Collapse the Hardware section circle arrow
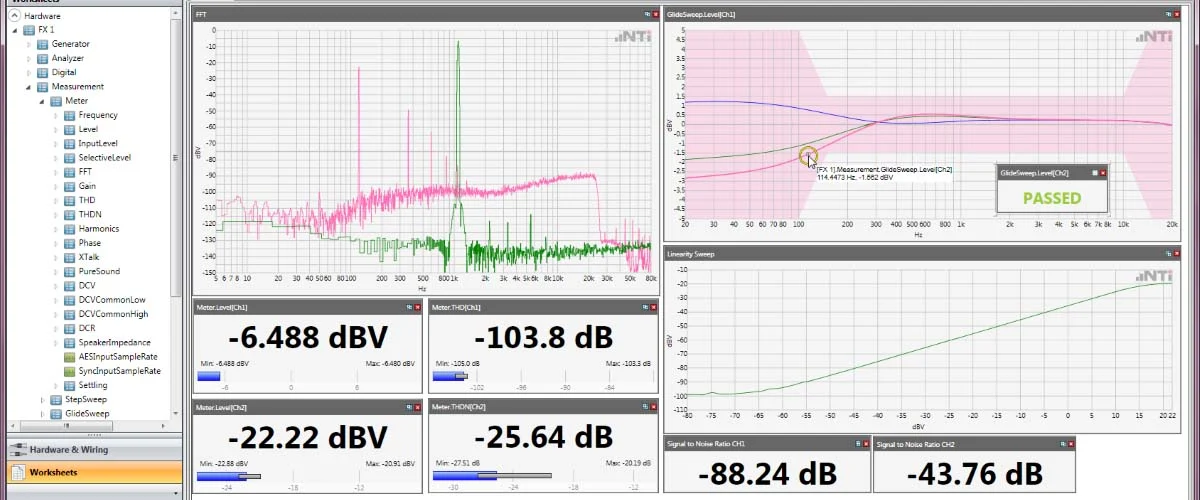This screenshot has height=500, width=1200. click(14, 16)
